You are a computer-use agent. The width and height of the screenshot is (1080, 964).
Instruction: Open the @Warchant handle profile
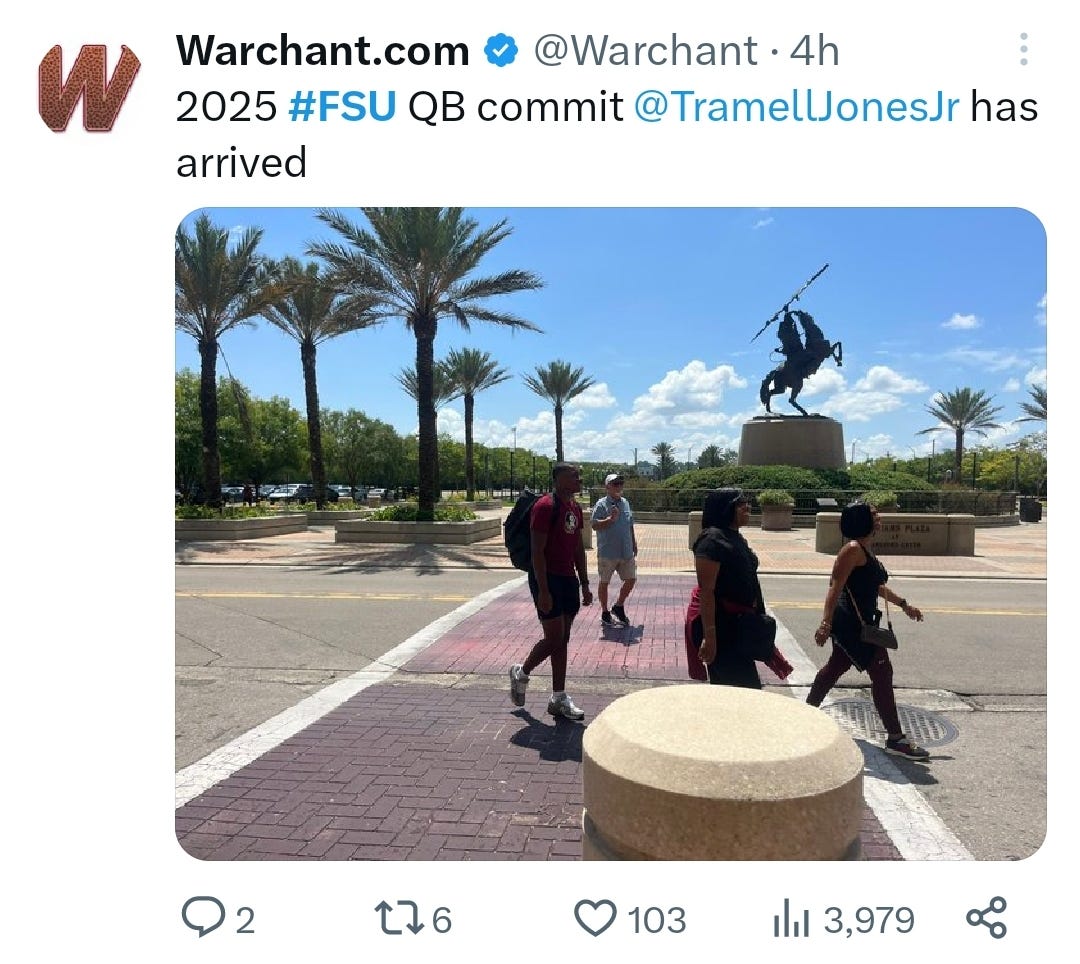pyautogui.click(x=646, y=51)
